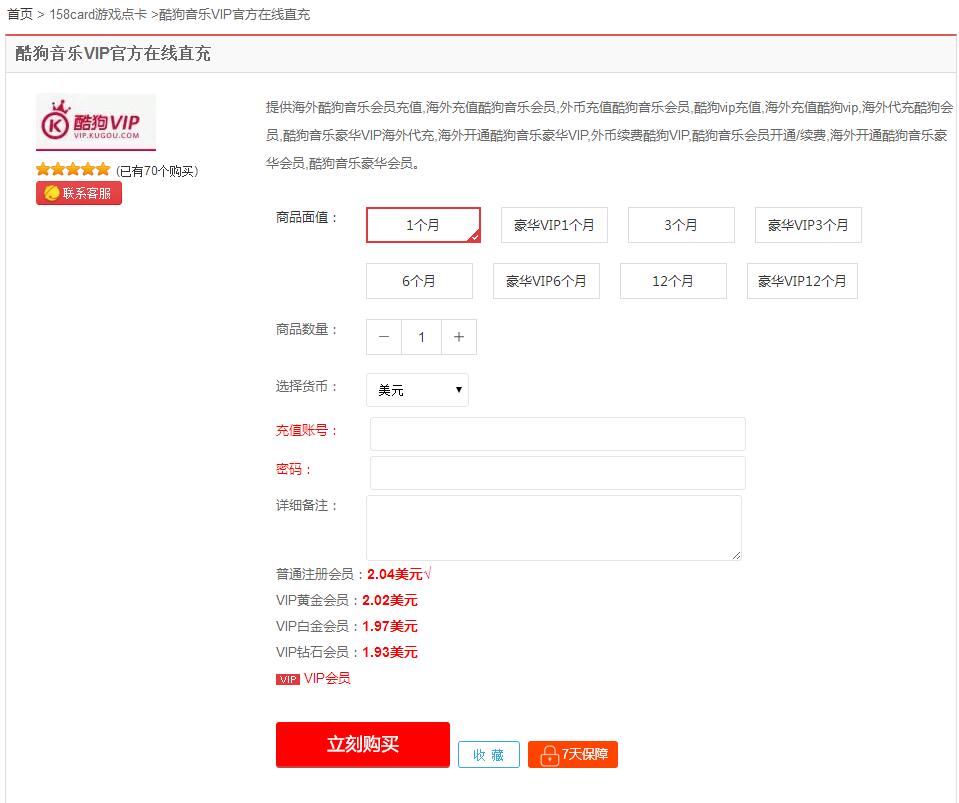The width and height of the screenshot is (959, 803).
Task: Click into the 详细备注 notes textarea
Action: [x=554, y=527]
